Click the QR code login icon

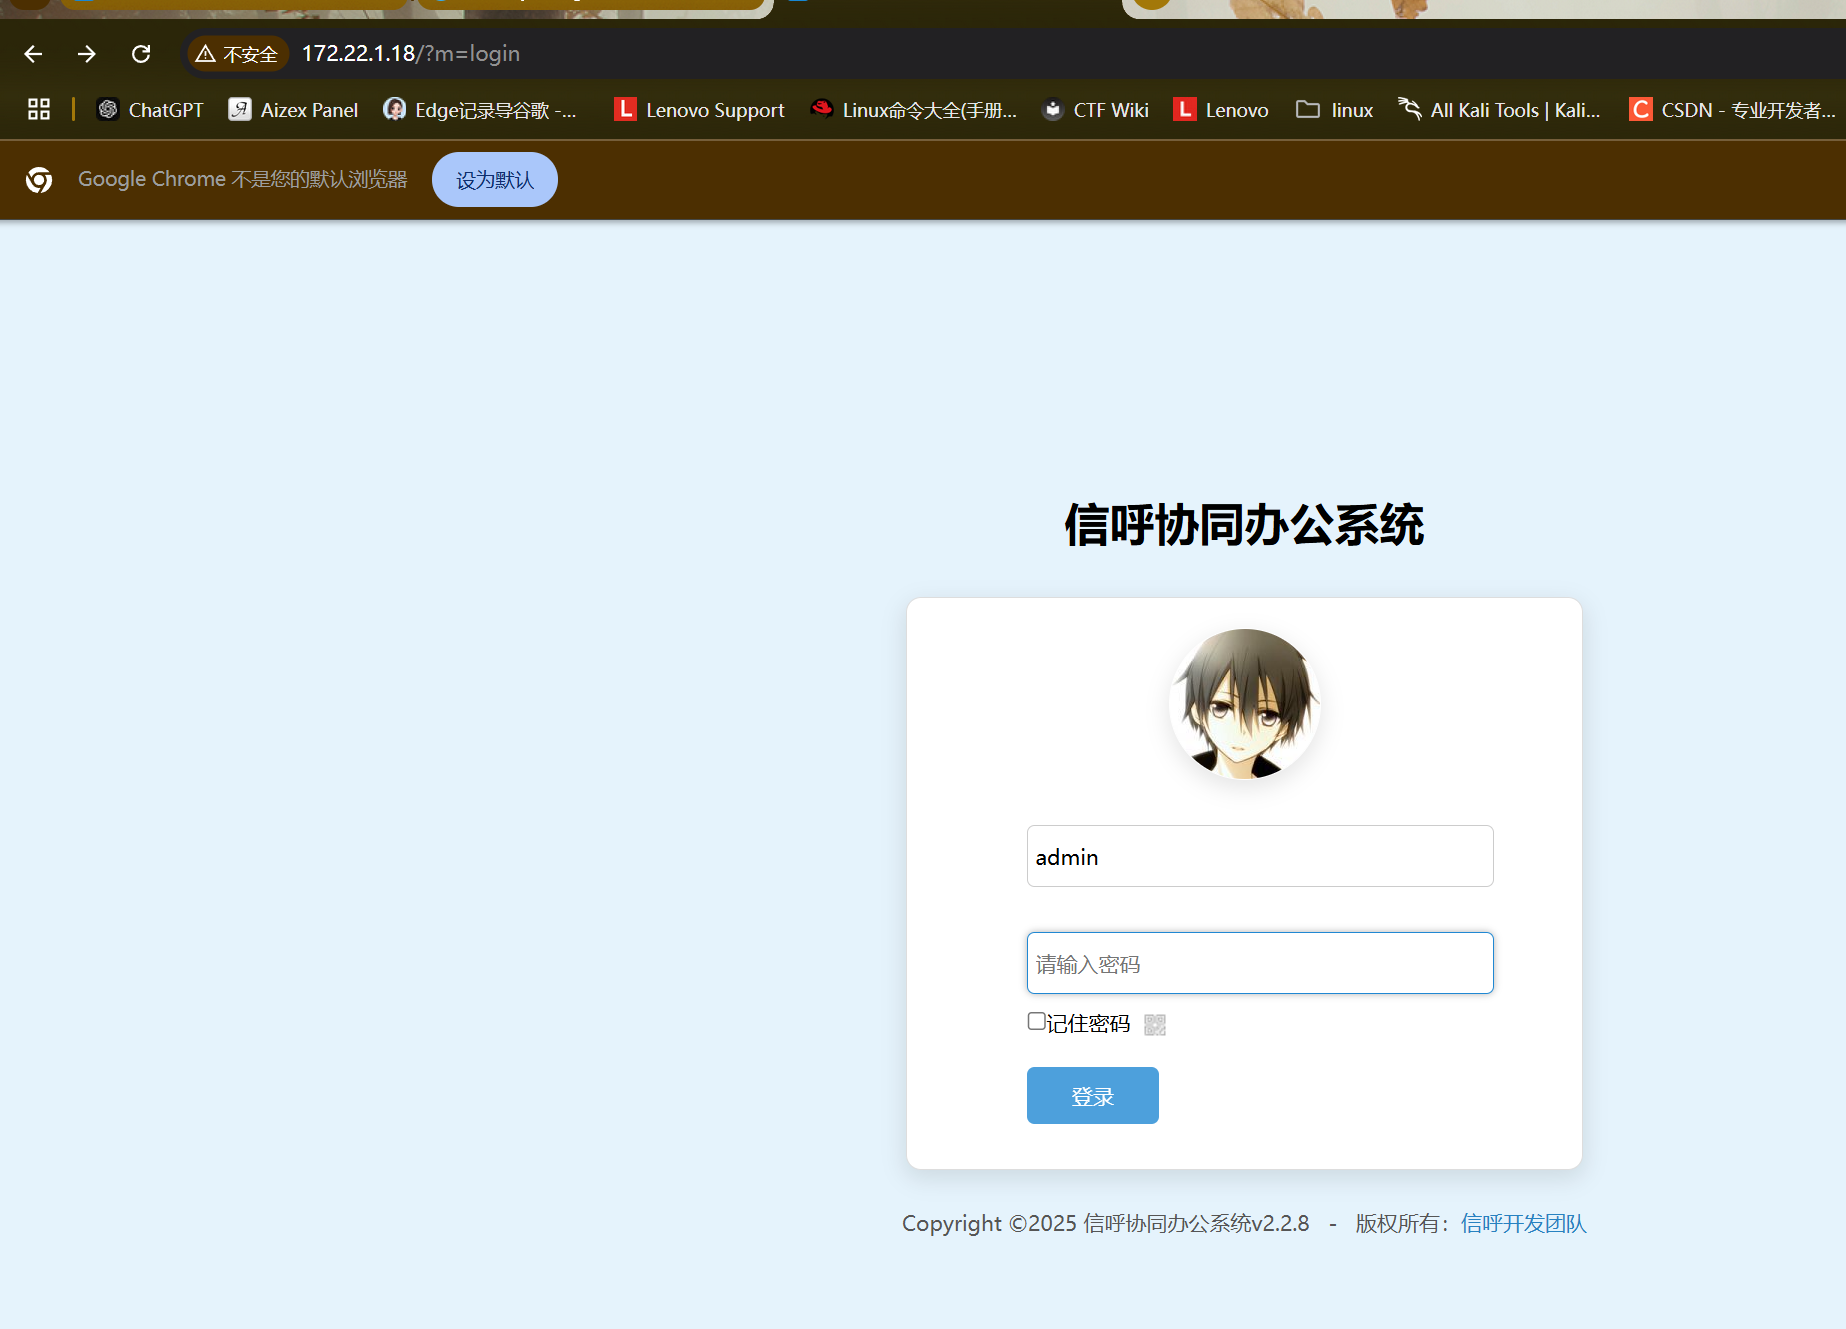(x=1154, y=1025)
